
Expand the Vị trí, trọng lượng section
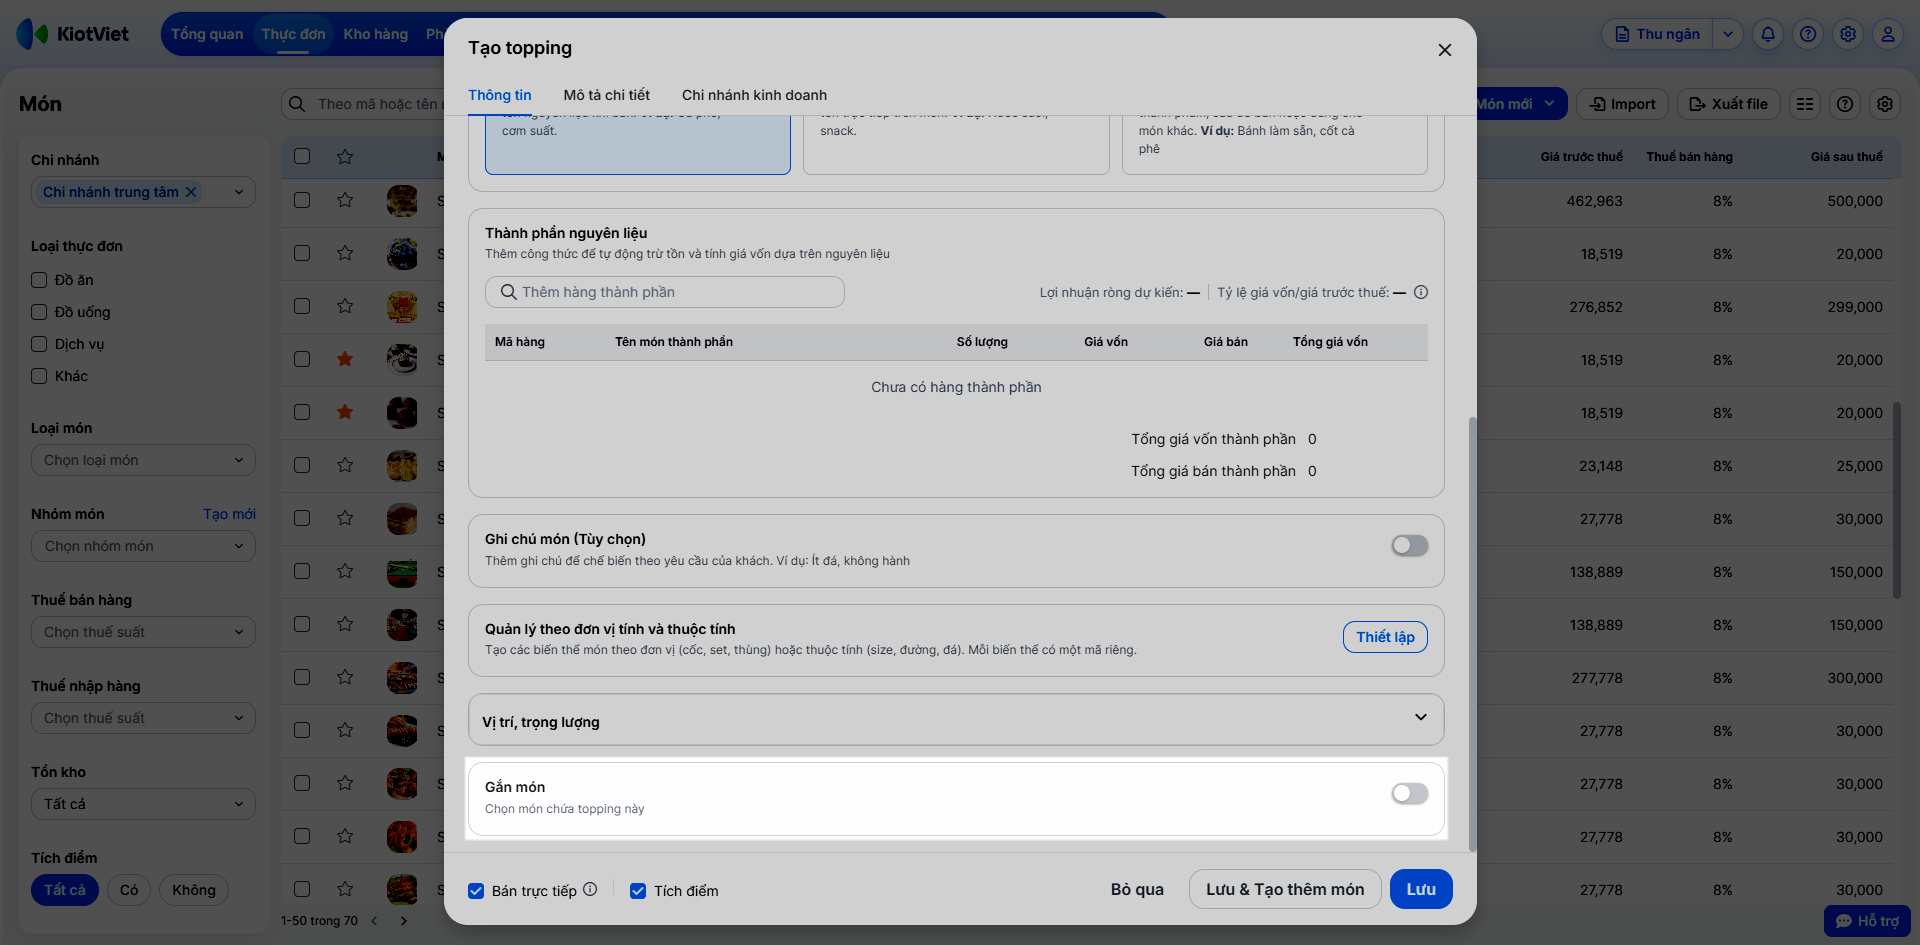pos(956,720)
